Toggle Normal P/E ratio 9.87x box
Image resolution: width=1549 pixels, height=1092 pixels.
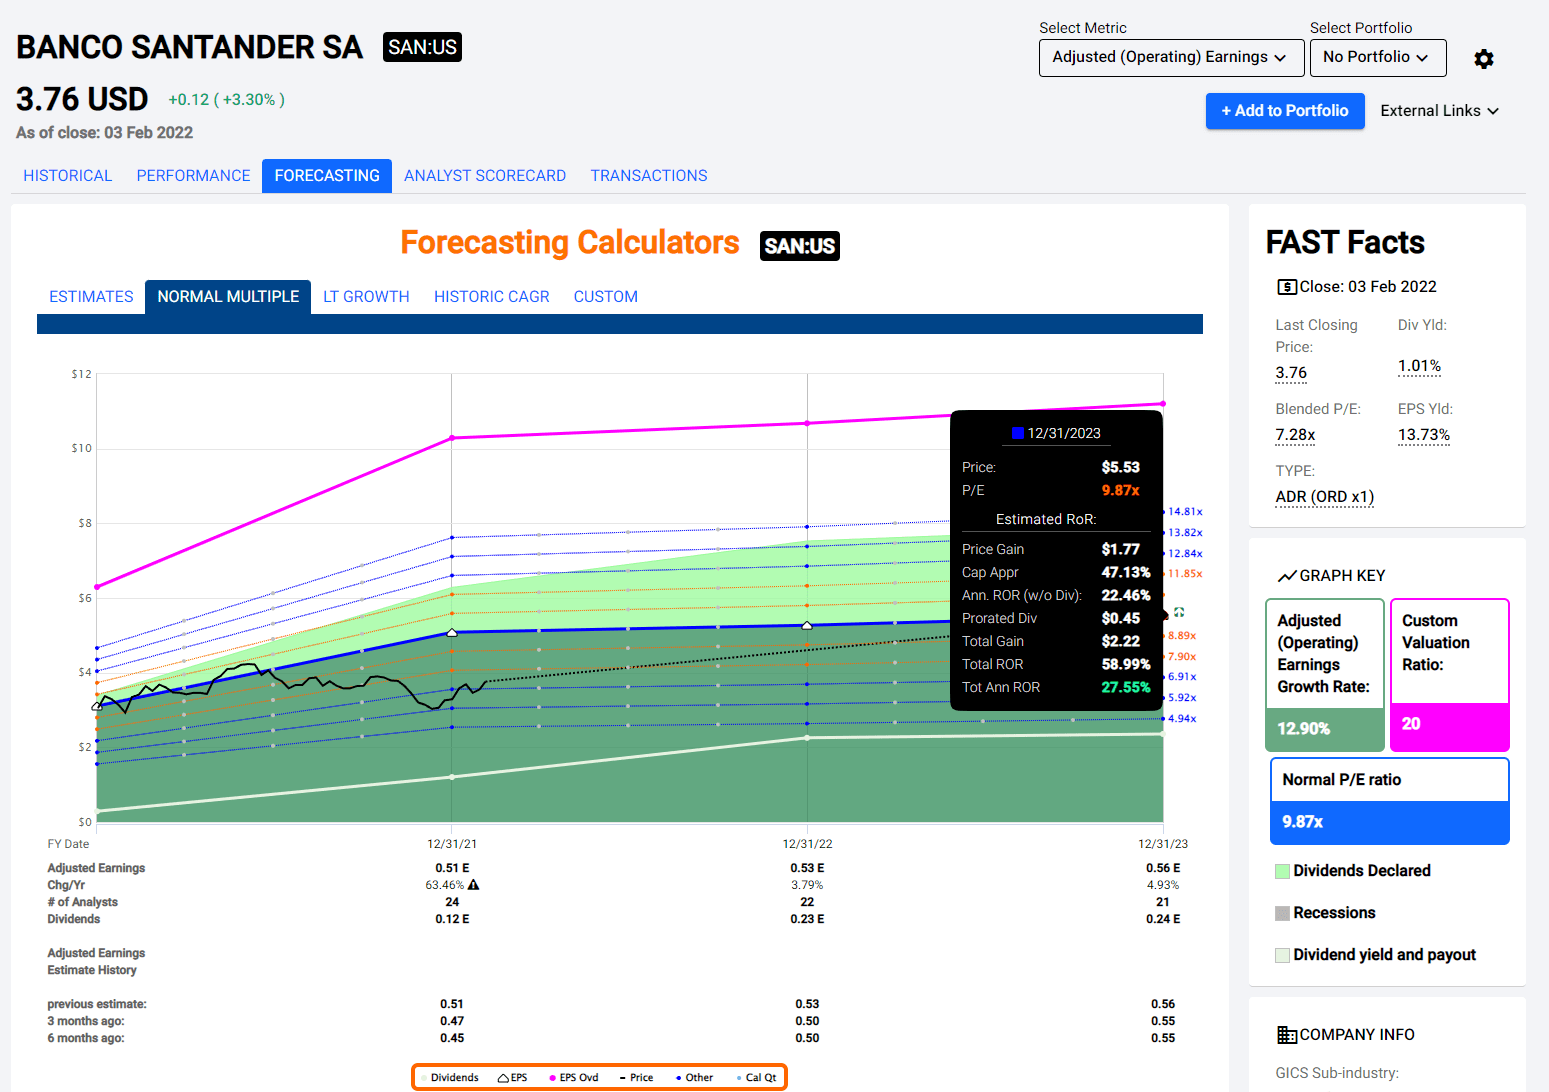[x=1389, y=801]
